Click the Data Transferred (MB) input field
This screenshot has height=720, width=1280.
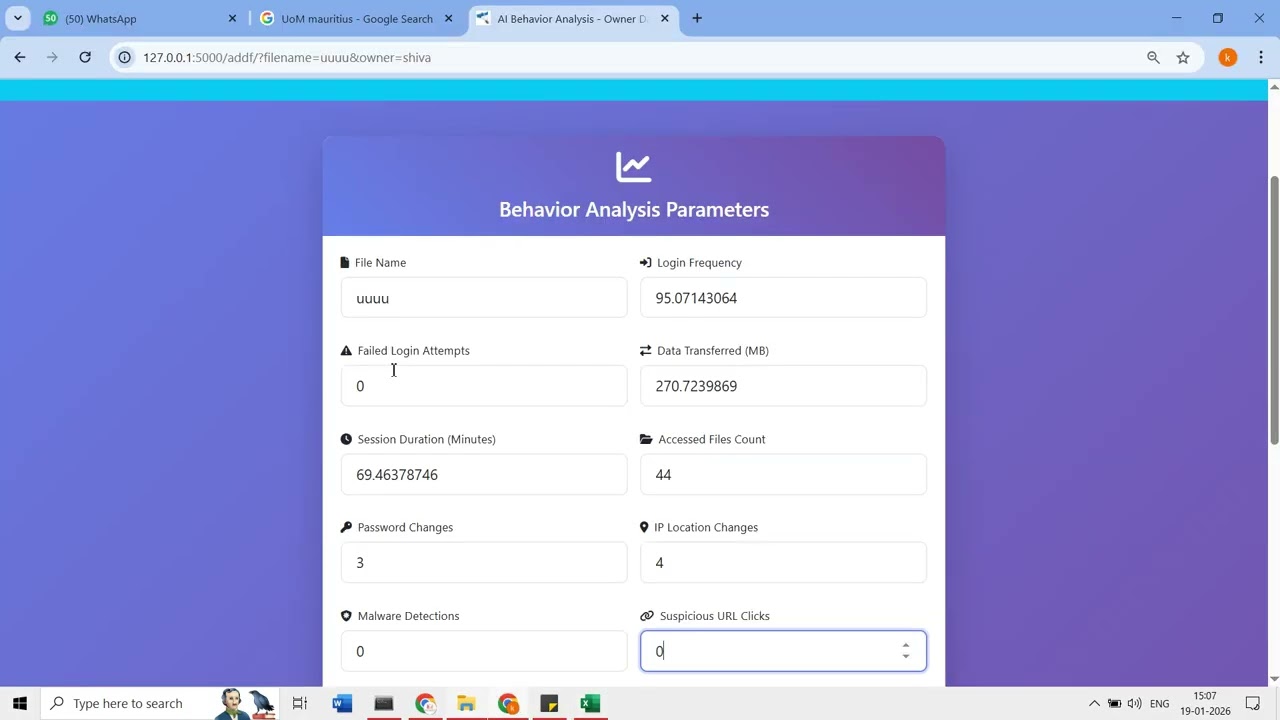click(783, 386)
